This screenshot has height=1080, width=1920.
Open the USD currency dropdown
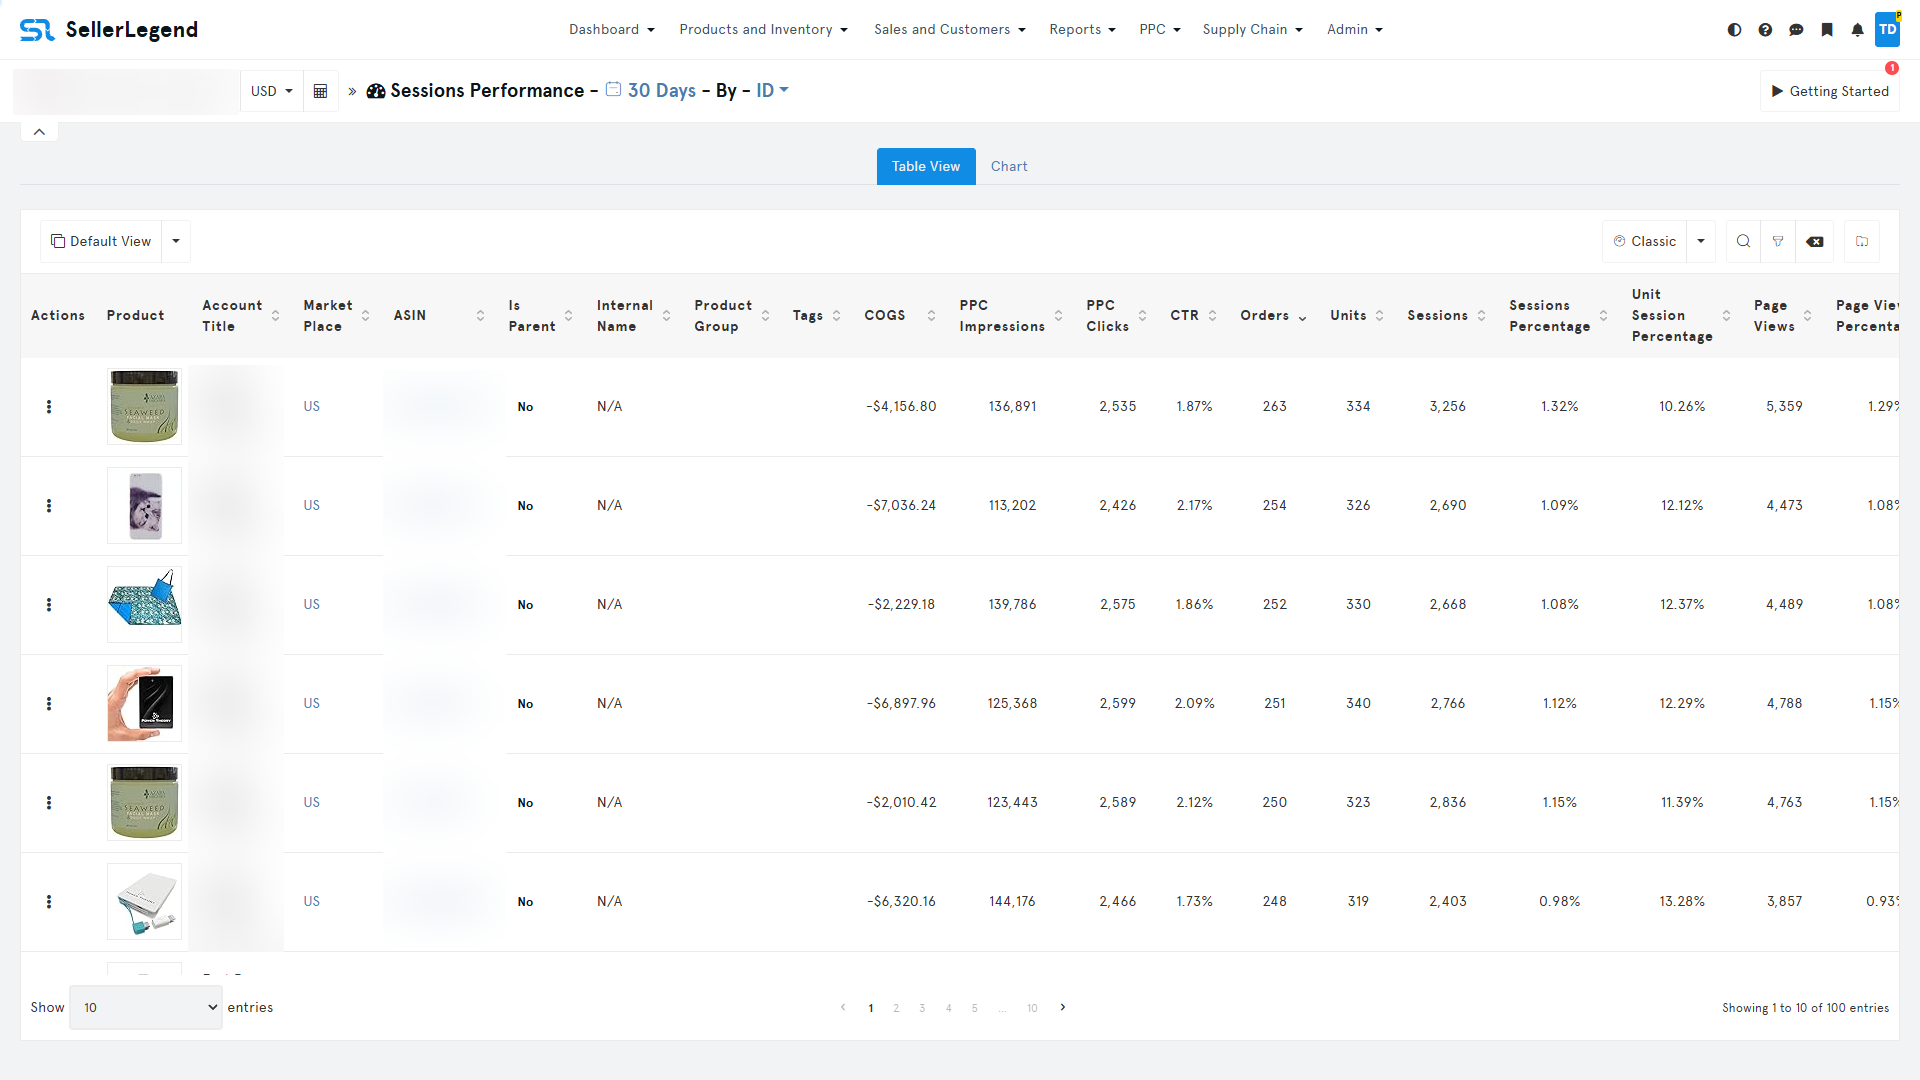(x=271, y=90)
